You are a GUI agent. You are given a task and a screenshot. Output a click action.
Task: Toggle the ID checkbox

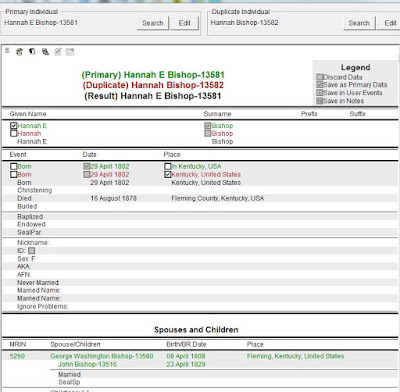[31, 251]
